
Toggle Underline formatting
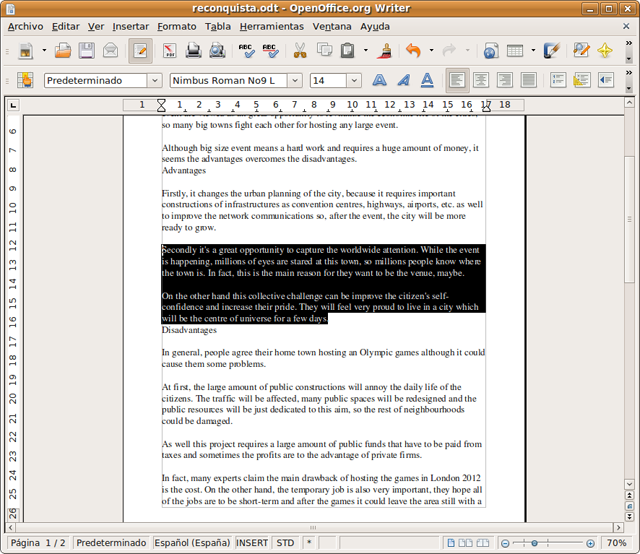pos(427,80)
